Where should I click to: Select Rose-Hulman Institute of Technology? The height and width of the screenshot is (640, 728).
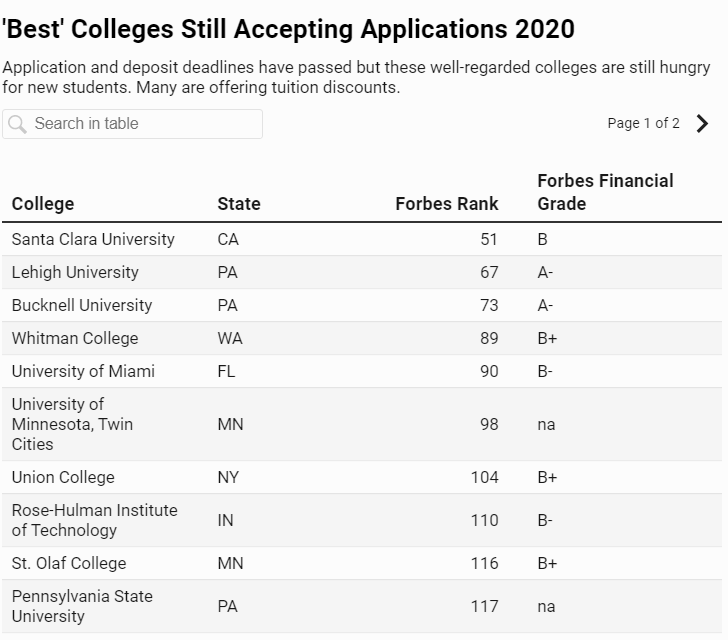pyautogui.click(x=94, y=520)
